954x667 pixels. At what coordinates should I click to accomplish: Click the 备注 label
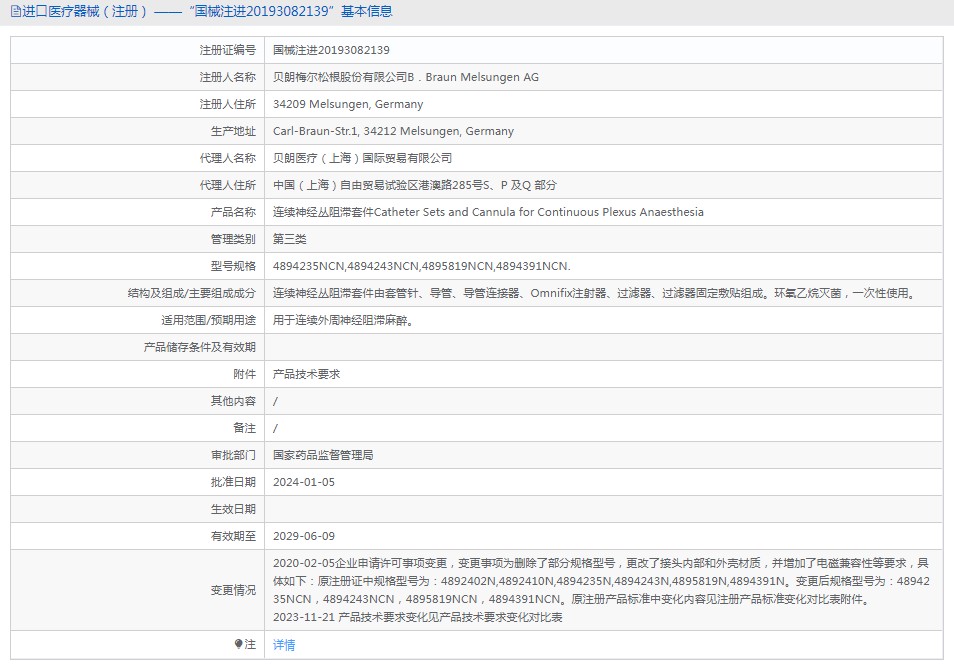coord(245,428)
